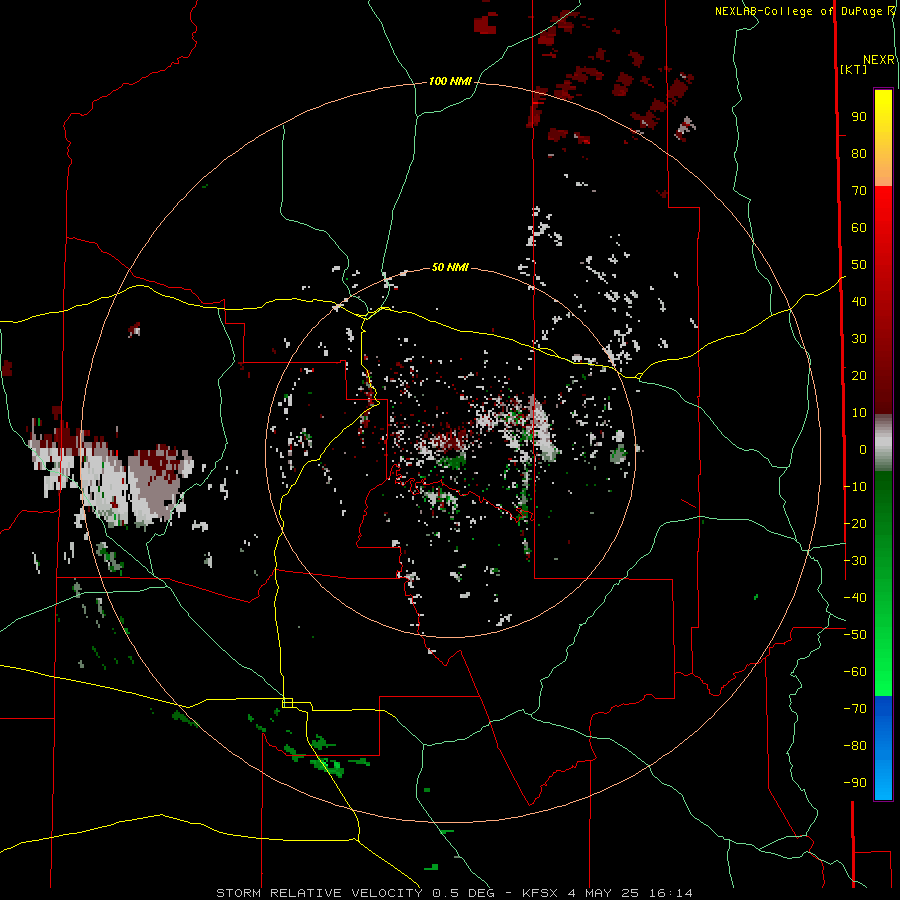Select the -60 knots scale label
The width and height of the screenshot is (900, 900).
[x=855, y=672]
